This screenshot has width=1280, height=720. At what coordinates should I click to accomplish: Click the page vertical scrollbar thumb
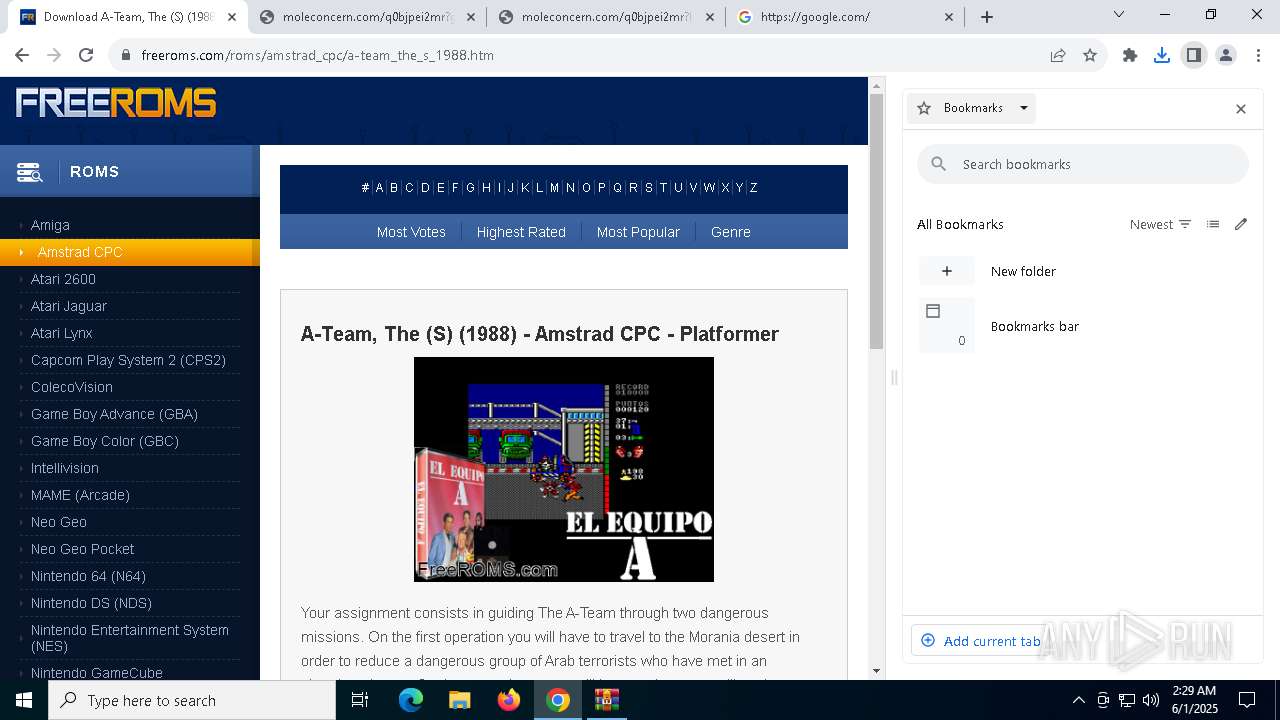[x=876, y=222]
